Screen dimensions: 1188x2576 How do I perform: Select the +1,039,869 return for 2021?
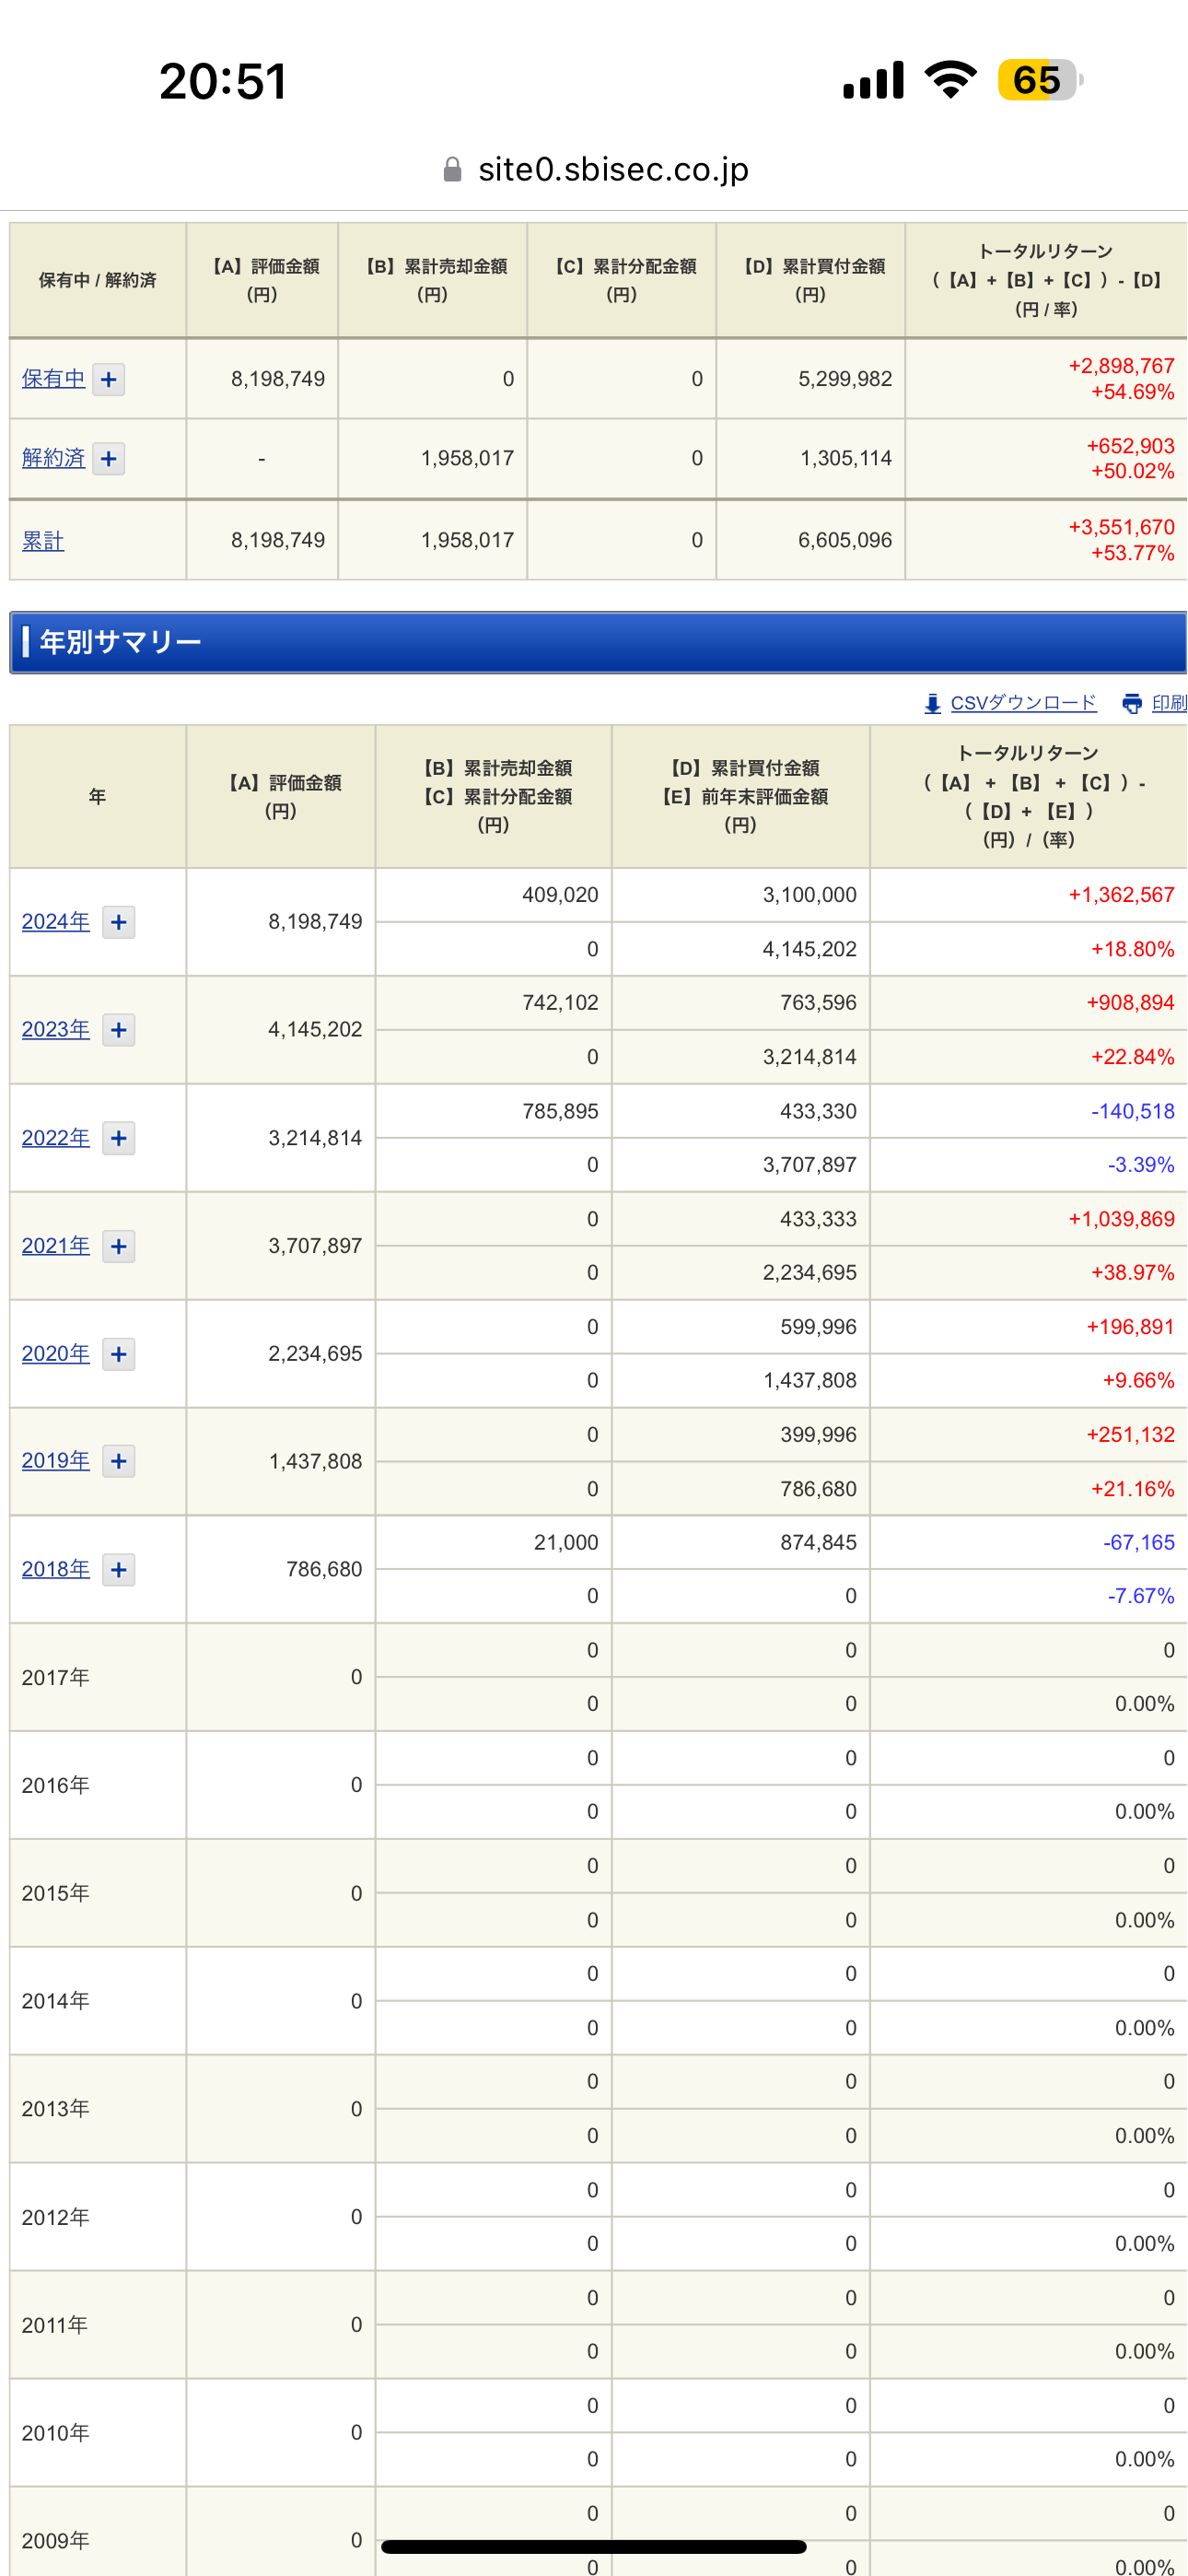1121,1219
